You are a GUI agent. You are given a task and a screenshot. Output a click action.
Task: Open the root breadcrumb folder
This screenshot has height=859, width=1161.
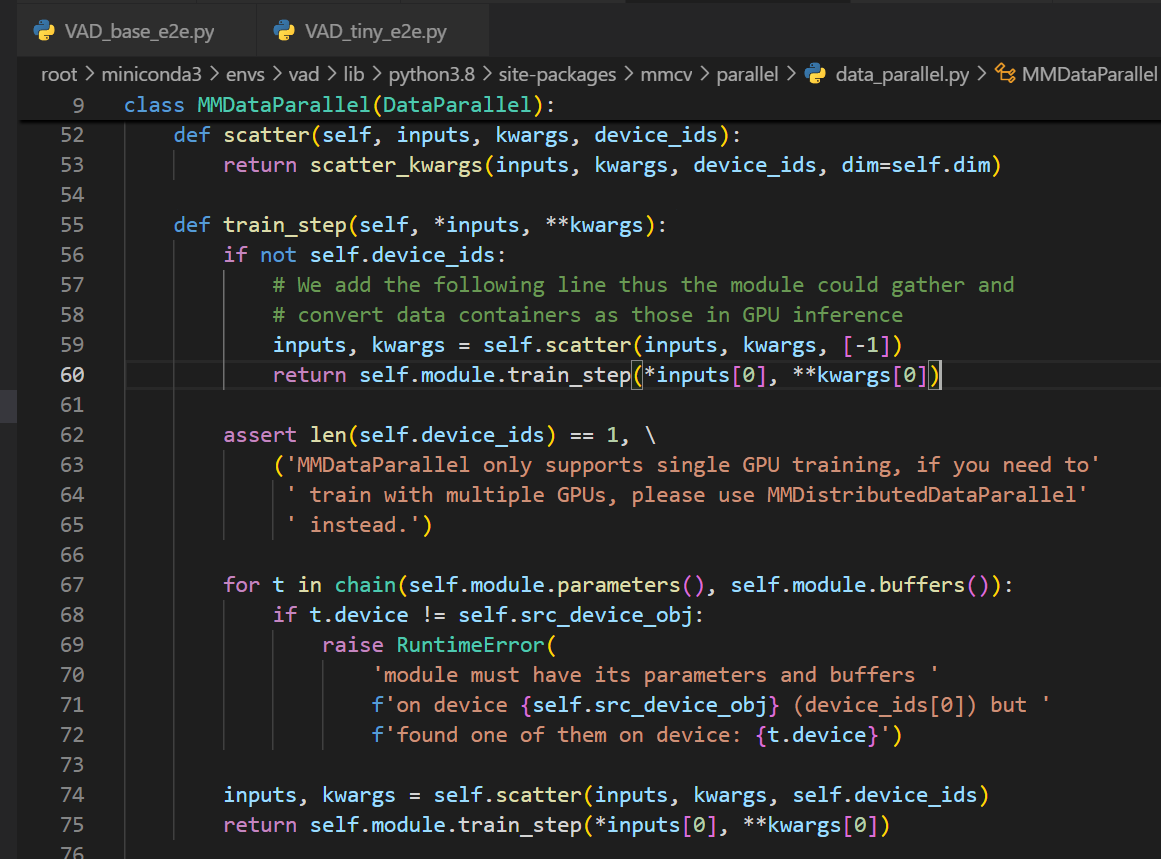pyautogui.click(x=58, y=74)
